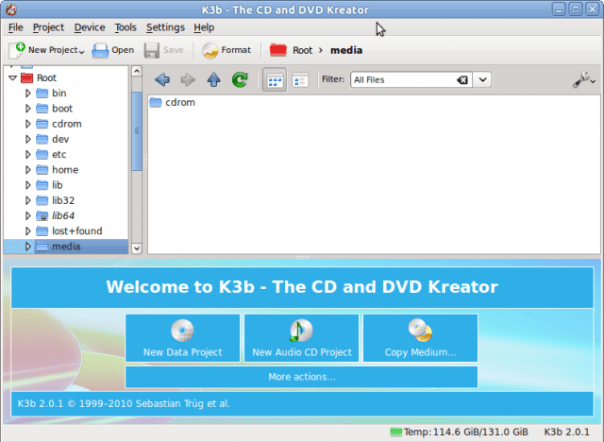Expand the lib32 folder node
The height and width of the screenshot is (442, 604).
click(x=28, y=200)
